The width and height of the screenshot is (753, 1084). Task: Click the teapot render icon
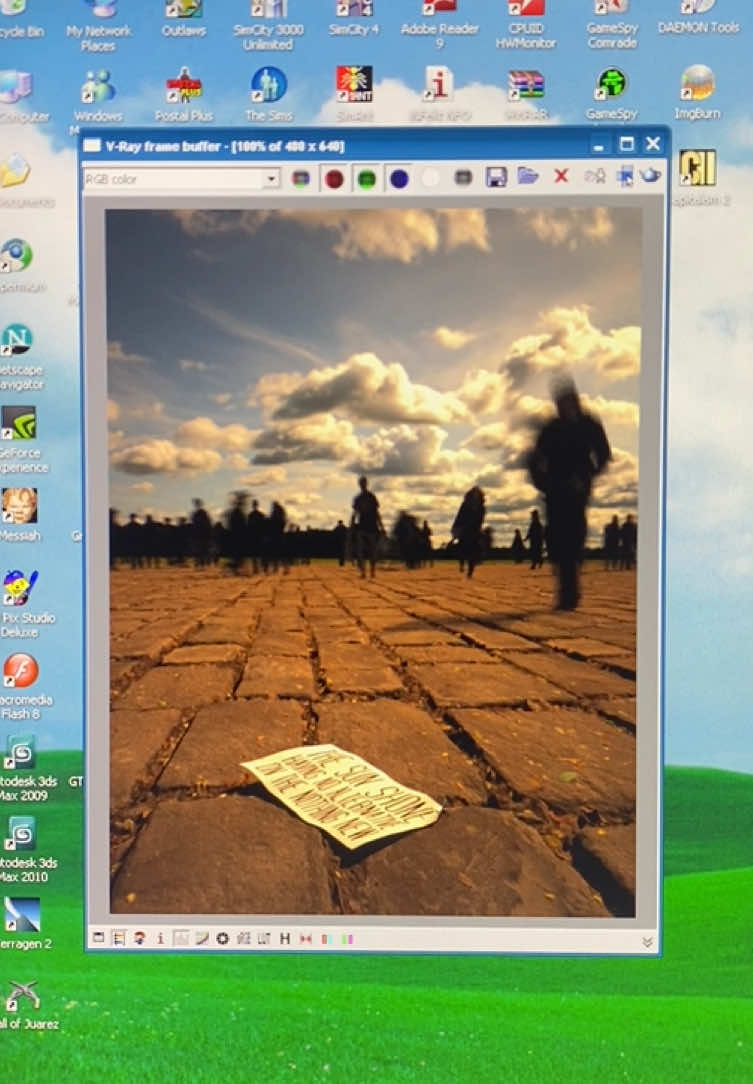(x=649, y=176)
